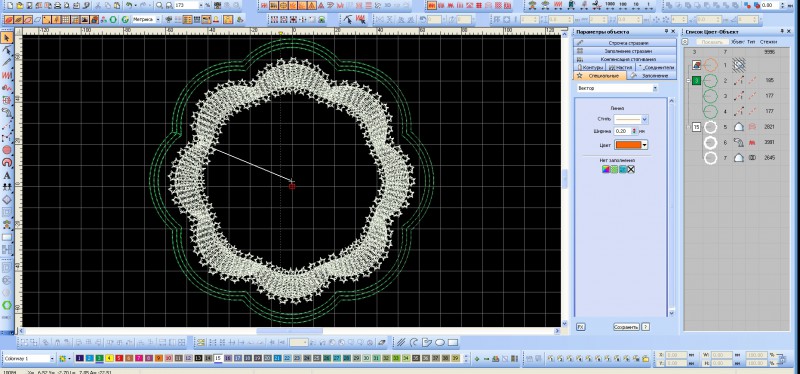Select the lettering A tool
The height and width of the screenshot is (374, 800).
pos(7,175)
